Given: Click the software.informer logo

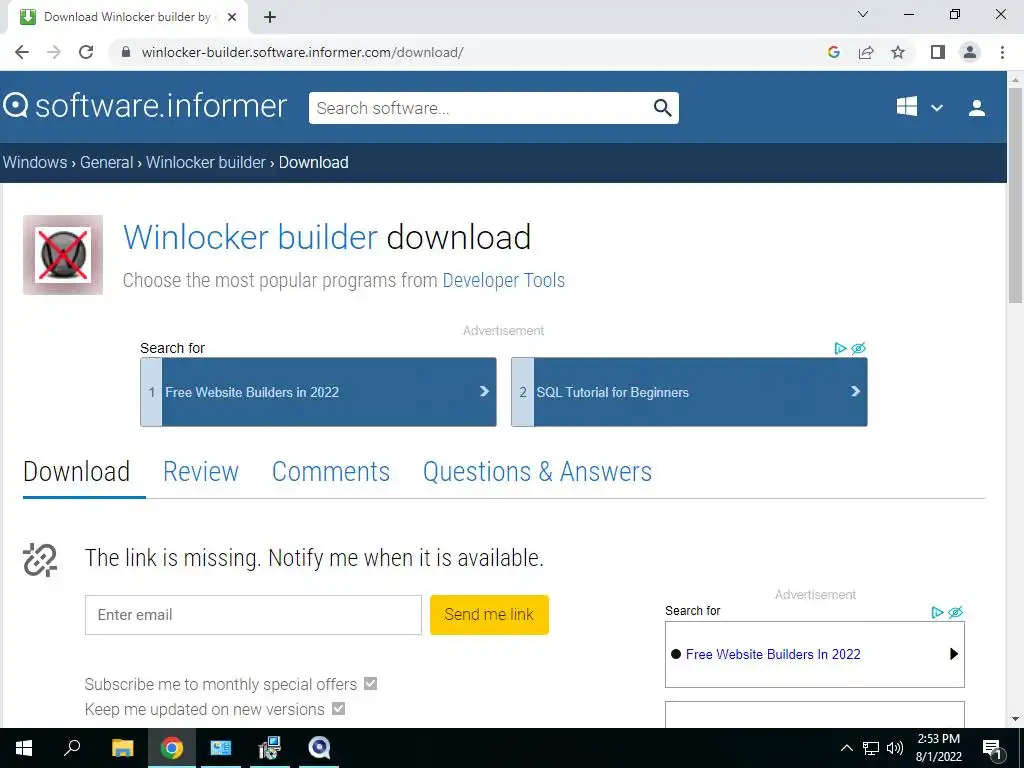Looking at the screenshot, I should tap(145, 106).
